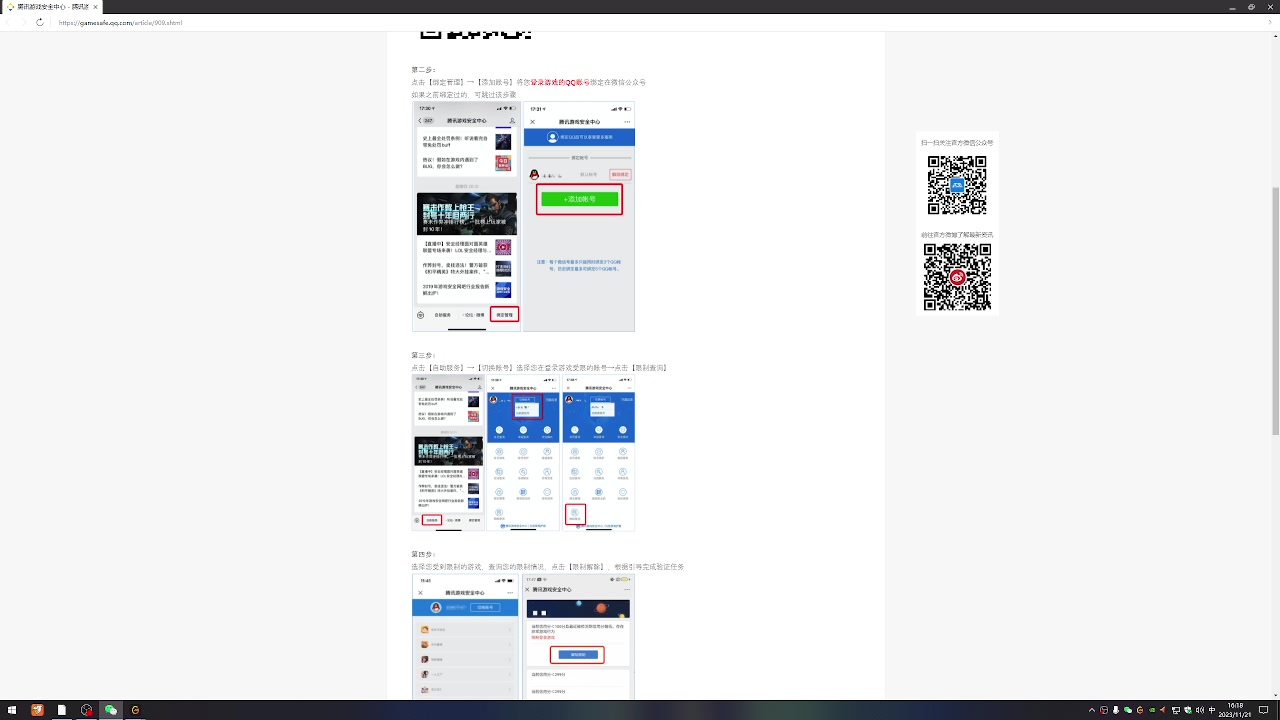Viewport: 1280px width, 720px height.
Task: Open the step four game list screenshot
Action: pyautogui.click(x=465, y=636)
